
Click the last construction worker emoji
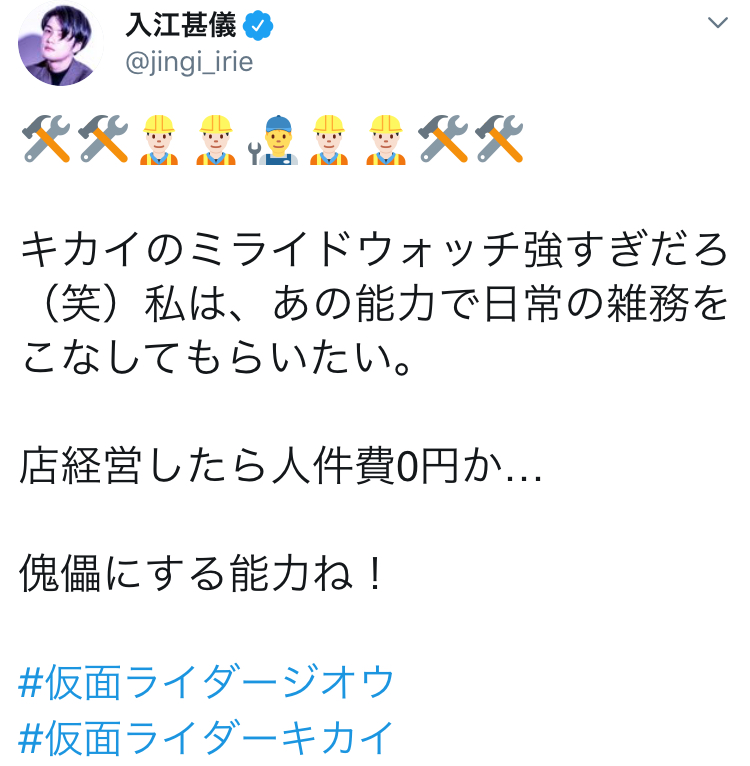coord(386,140)
